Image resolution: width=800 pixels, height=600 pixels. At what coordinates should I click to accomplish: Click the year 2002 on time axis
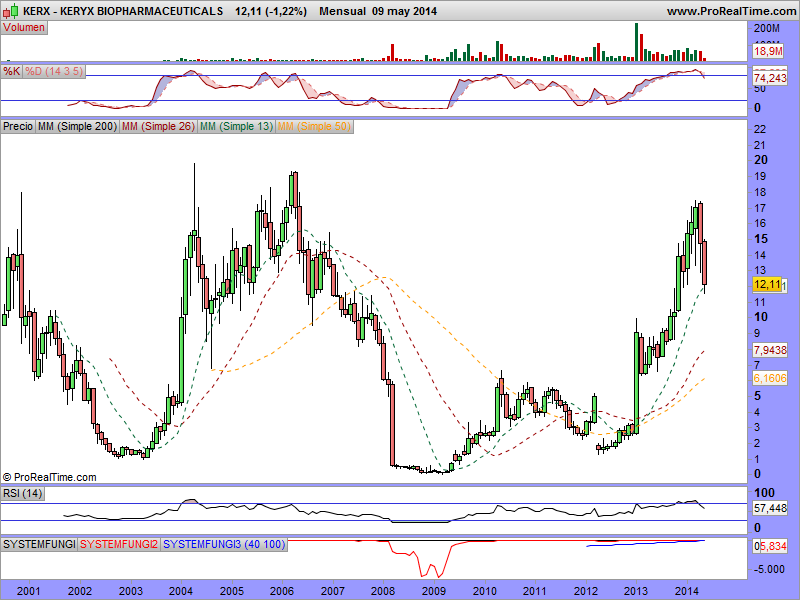pos(80,591)
